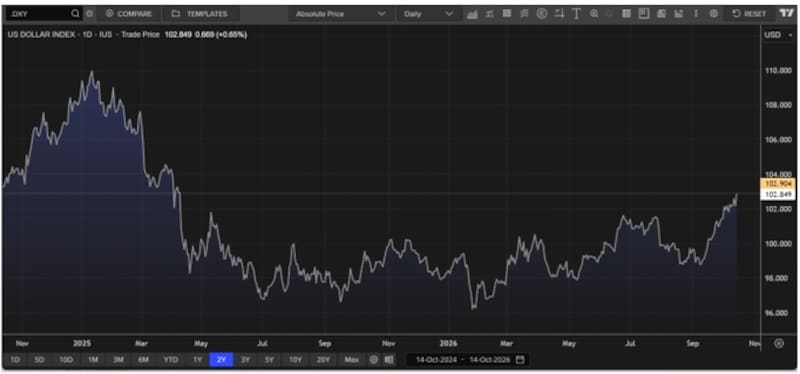The height and width of the screenshot is (374, 800).
Task: Click the 96.000 price axis label
Action: click(778, 313)
